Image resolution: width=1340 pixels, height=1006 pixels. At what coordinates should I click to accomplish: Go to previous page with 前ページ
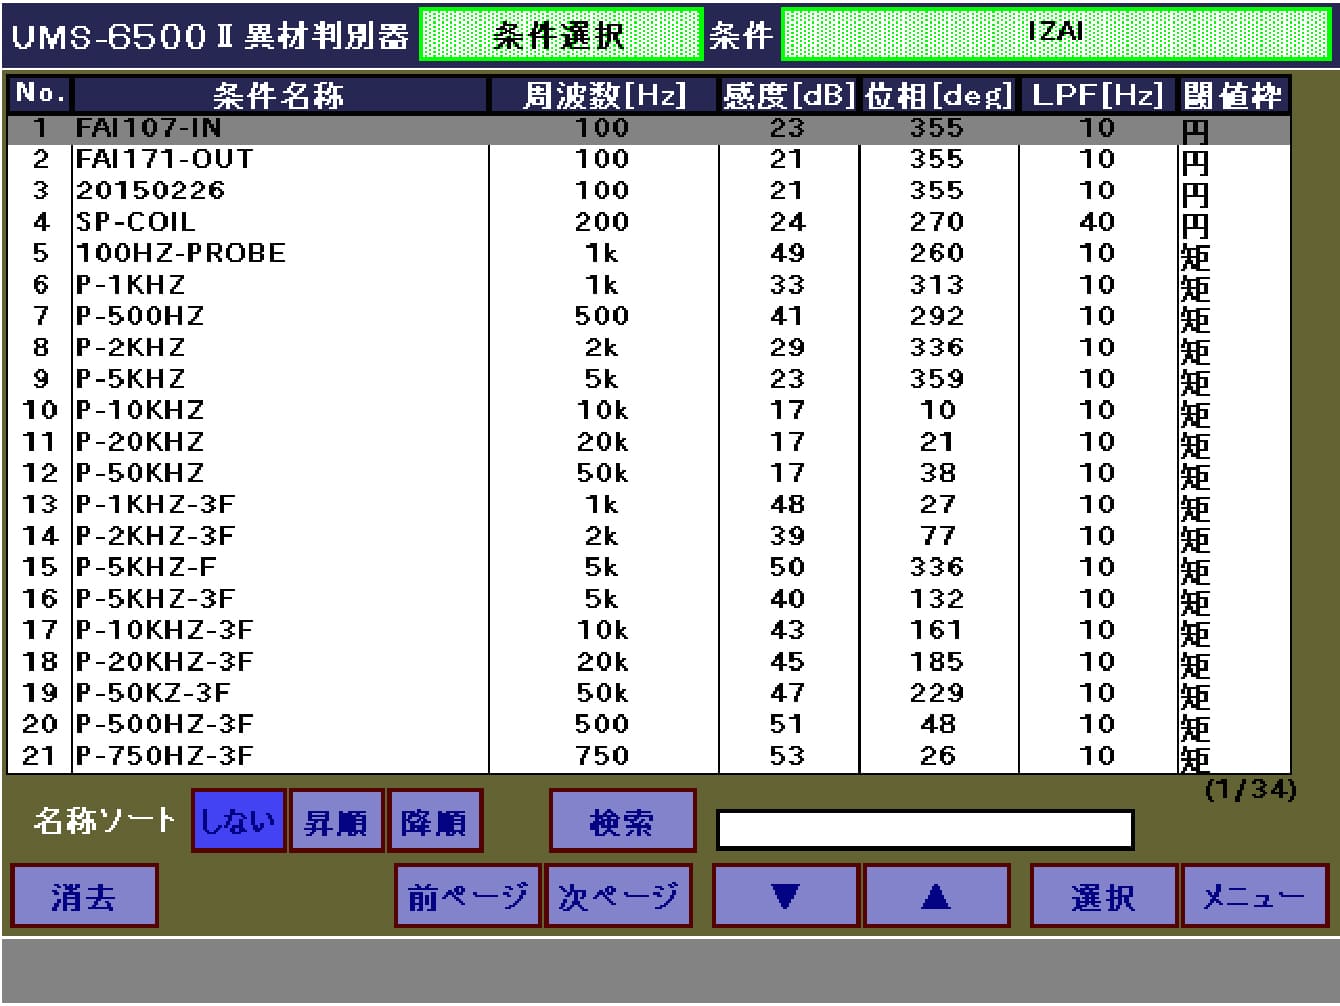[x=467, y=896]
